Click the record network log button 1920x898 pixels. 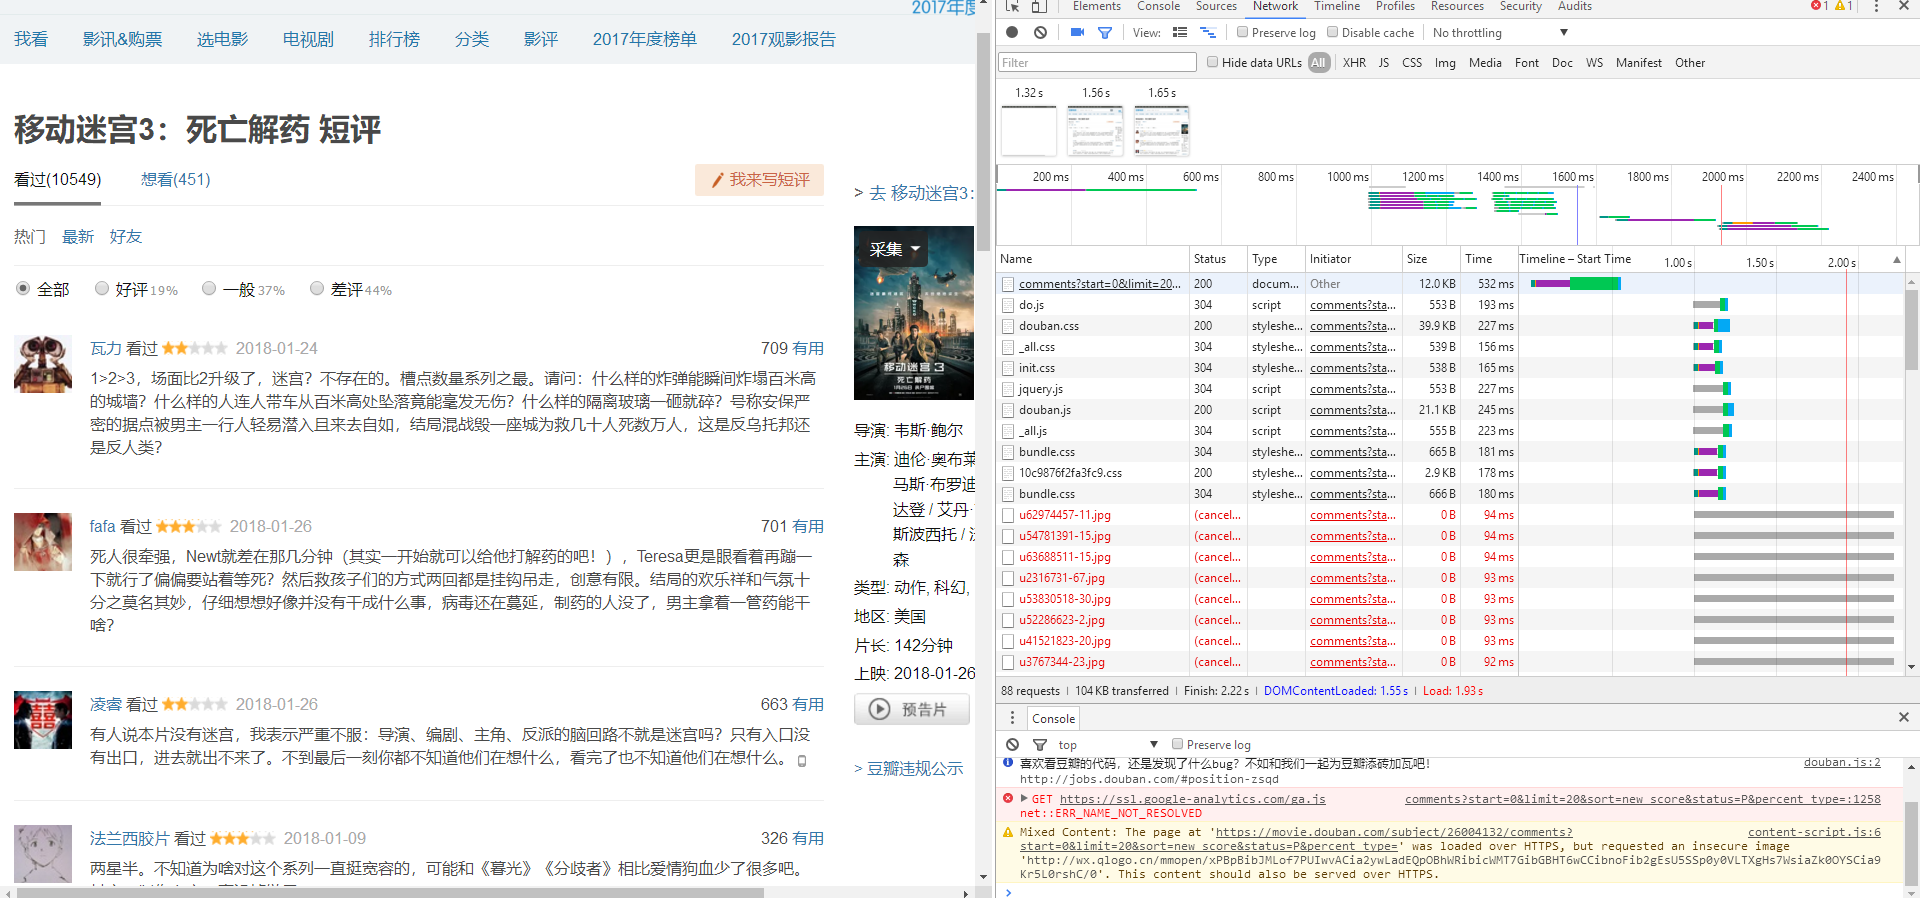[x=1012, y=32]
